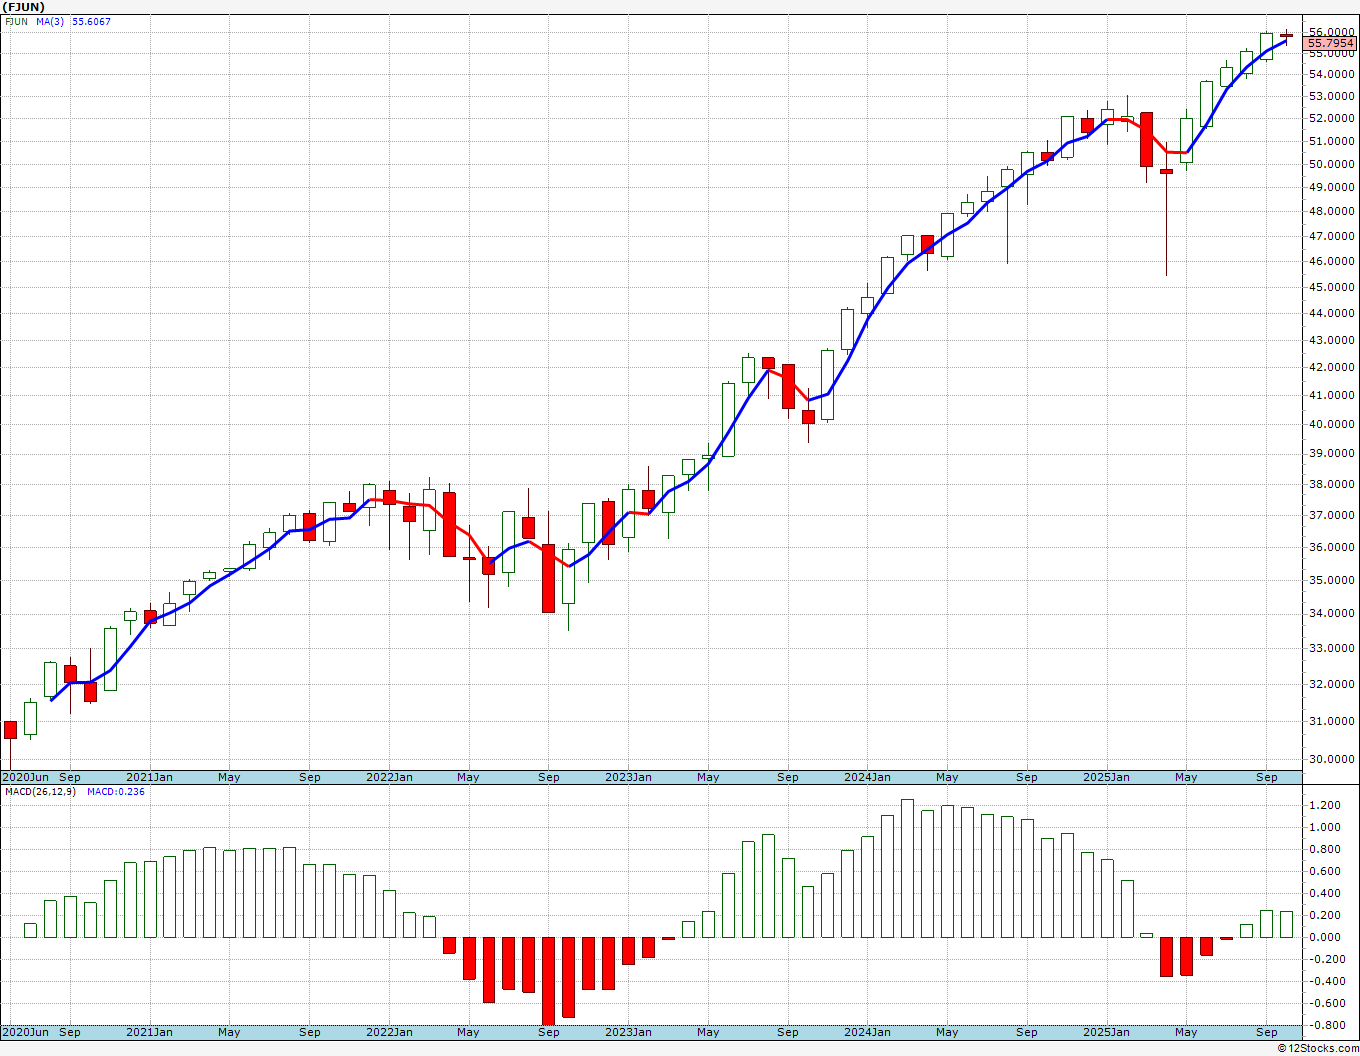Select the "MA(3)" indicator label
Viewport: 1360px width, 1056px height.
49,21
